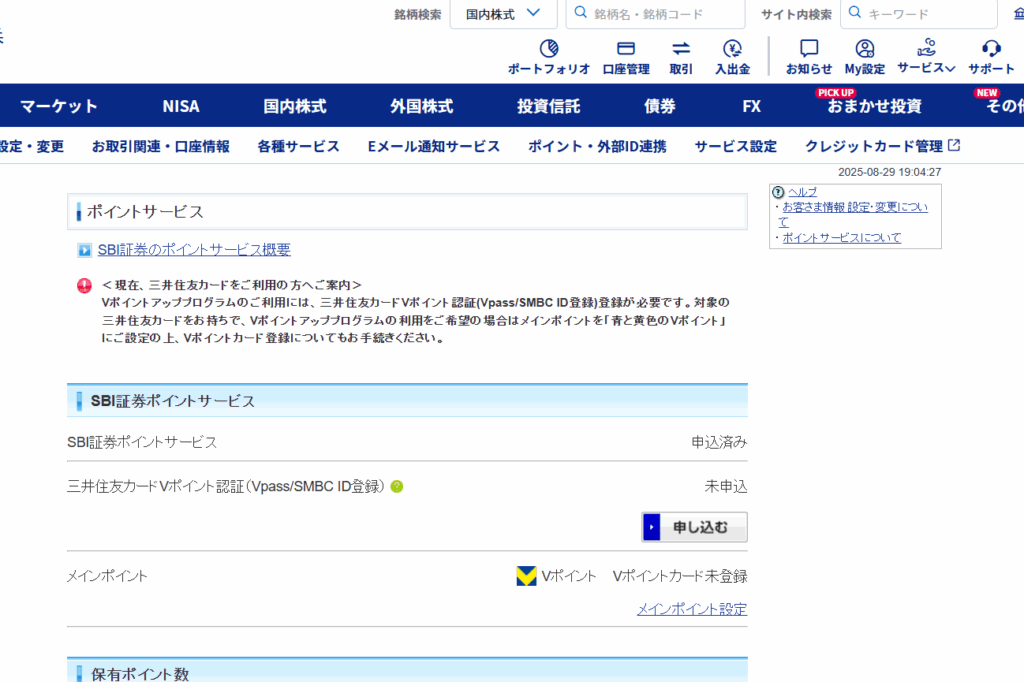Screen dimensions: 1024x682
Task: Open the 入出金 deposit/withdrawal icon
Action: coord(732,48)
